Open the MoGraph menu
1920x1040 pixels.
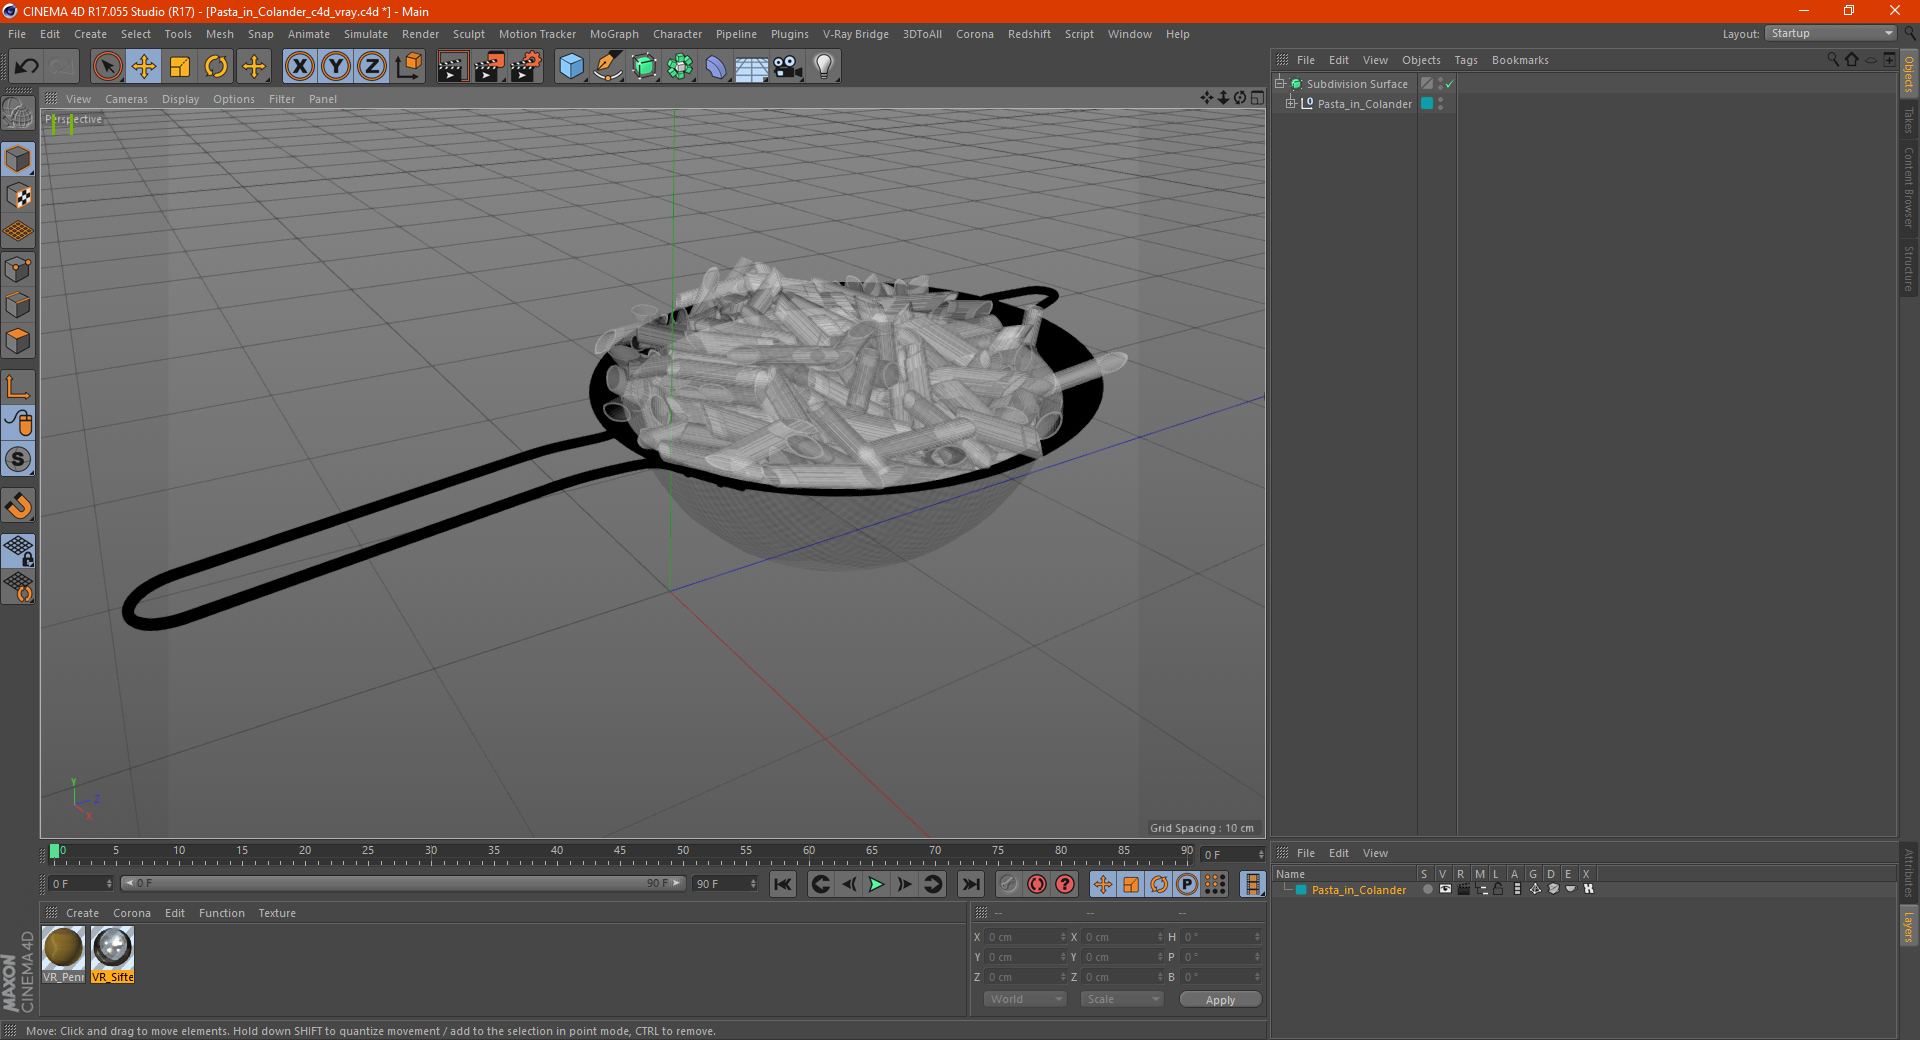tap(614, 34)
